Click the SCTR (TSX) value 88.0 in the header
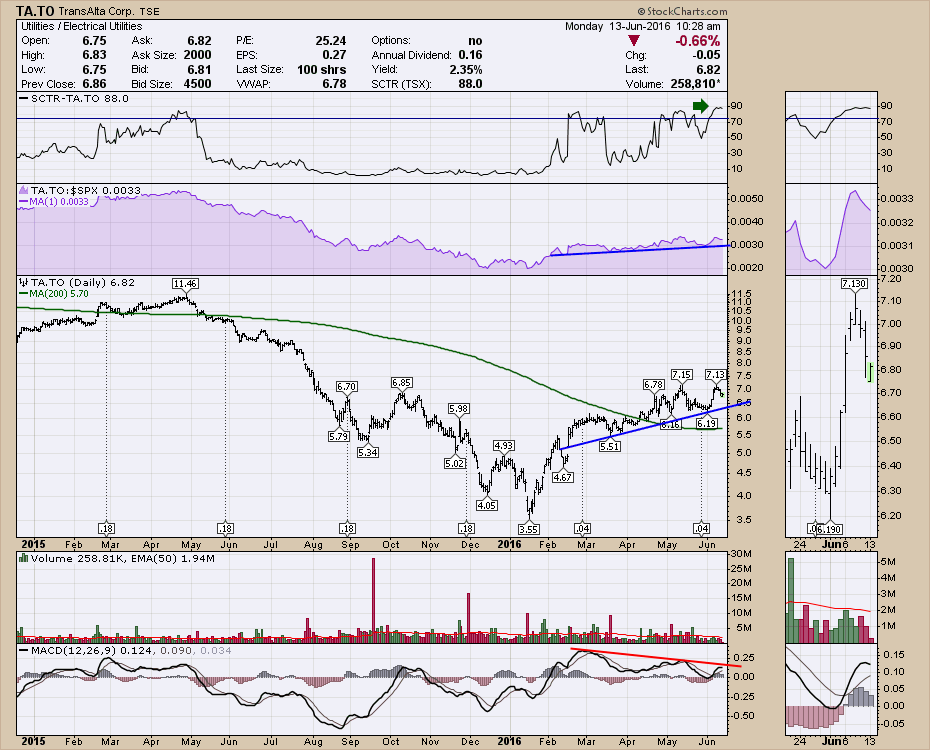Screen dimensions: 930x750 [470, 84]
